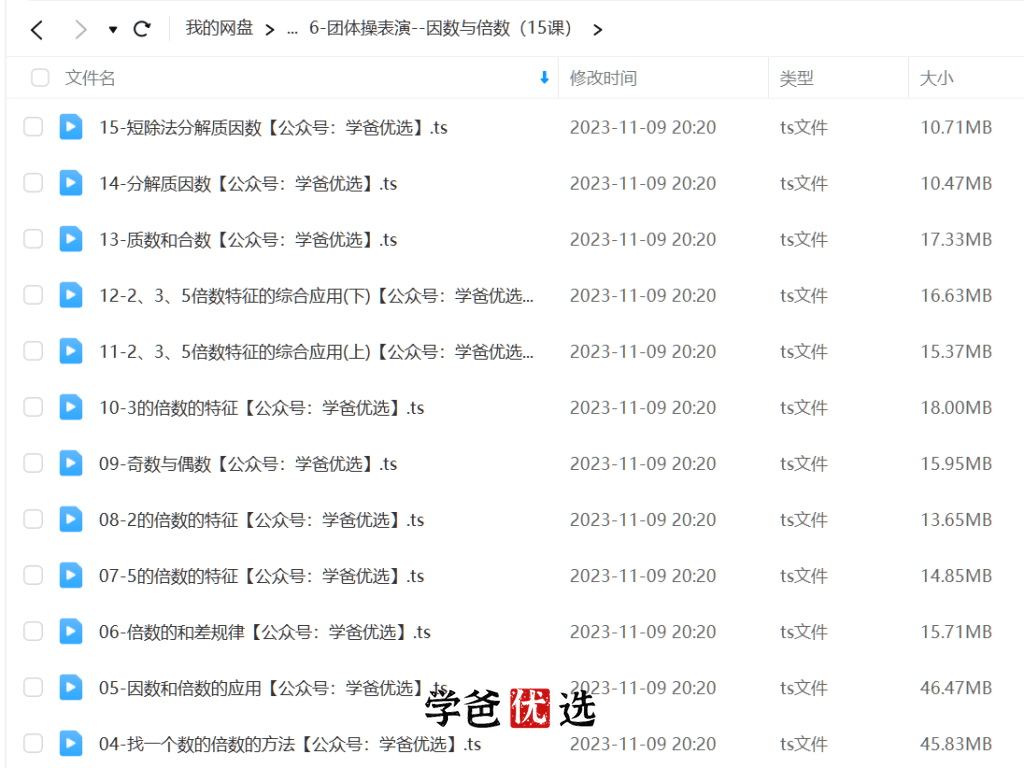Click video icon of 09-奇数与偶数

tap(71, 464)
